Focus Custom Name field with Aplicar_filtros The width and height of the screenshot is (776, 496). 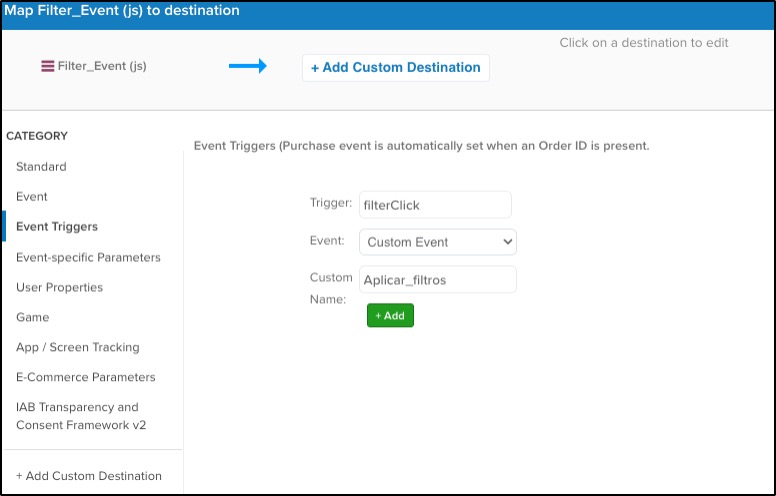(x=437, y=279)
